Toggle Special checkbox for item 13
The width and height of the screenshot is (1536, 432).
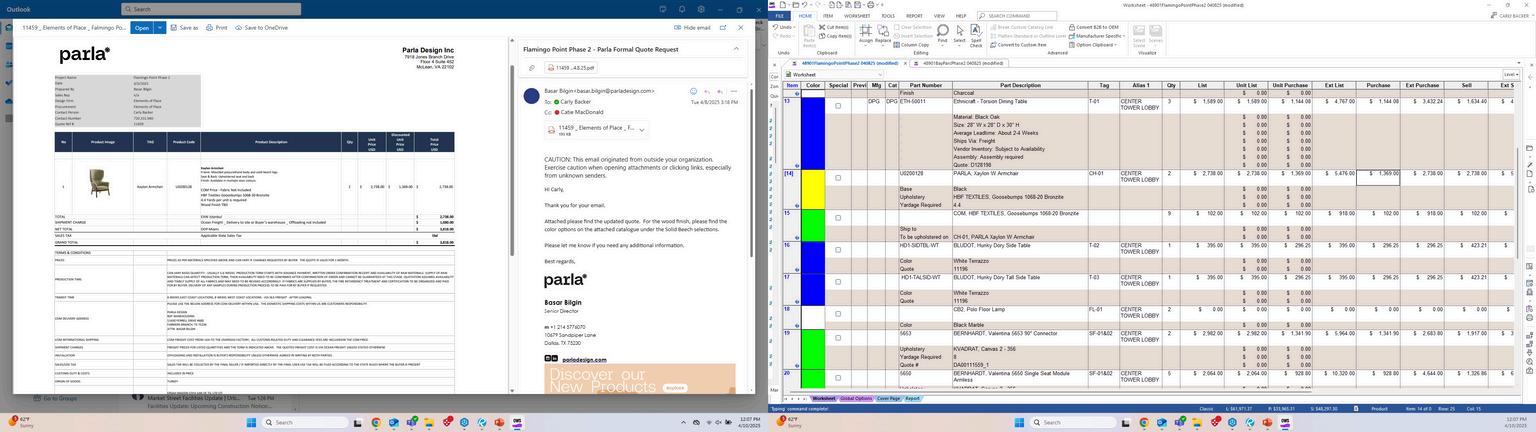click(838, 106)
